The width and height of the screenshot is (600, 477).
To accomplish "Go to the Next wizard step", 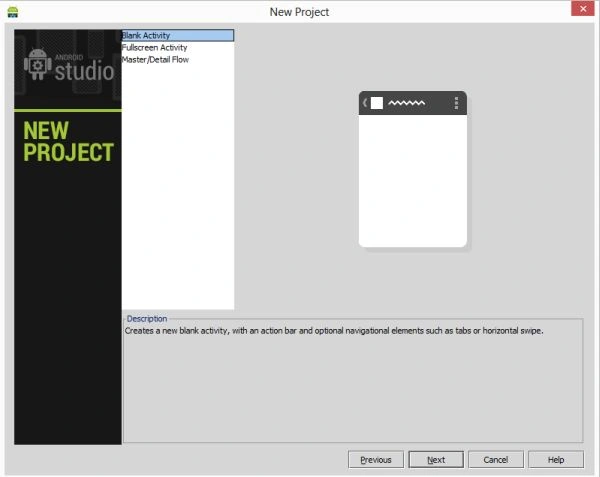I will 436,459.
